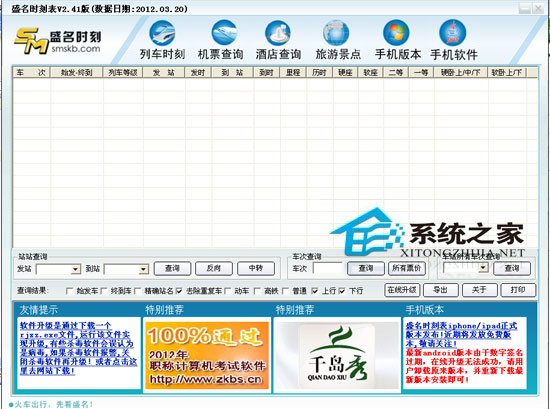Open 千岛秀 advertisement image
Image resolution: width=550 pixels, height=409 pixels.
pos(337,355)
